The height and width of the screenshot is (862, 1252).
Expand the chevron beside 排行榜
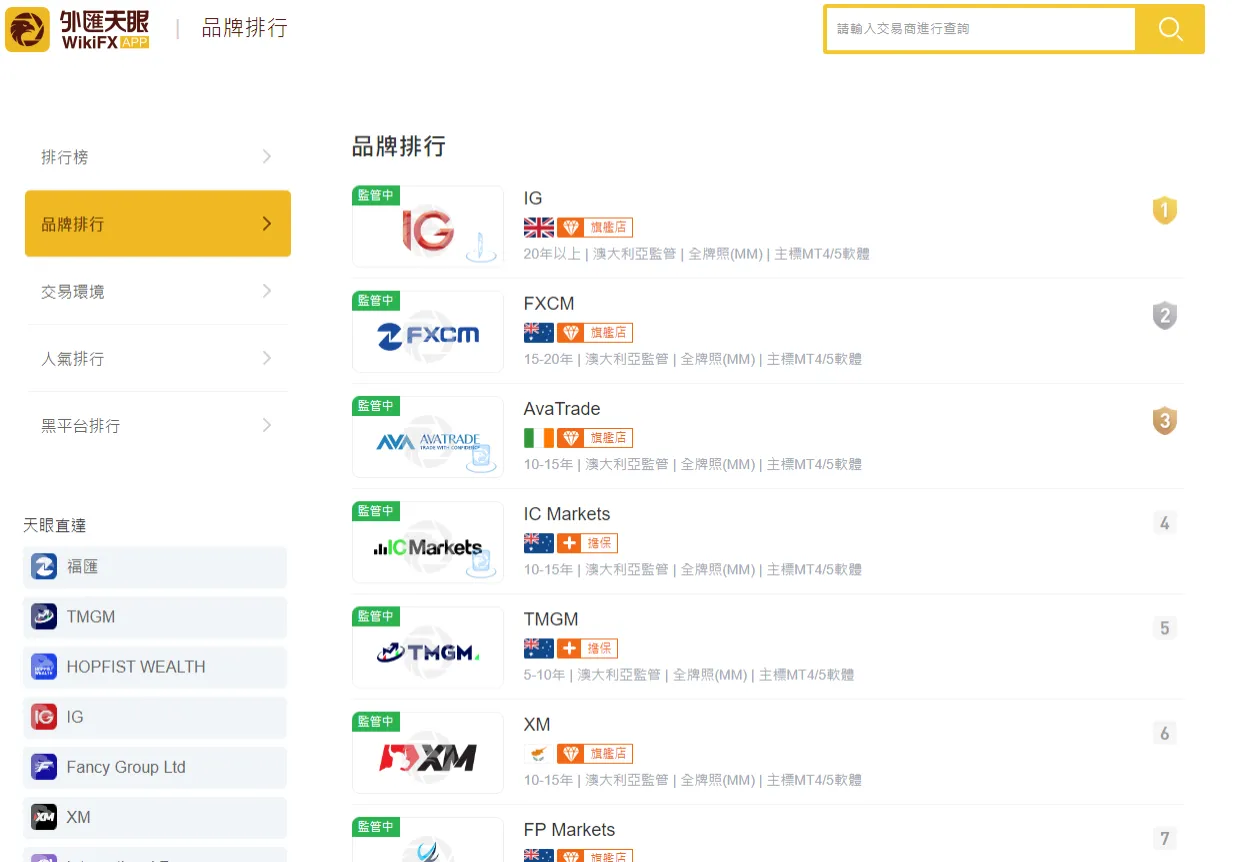point(267,156)
